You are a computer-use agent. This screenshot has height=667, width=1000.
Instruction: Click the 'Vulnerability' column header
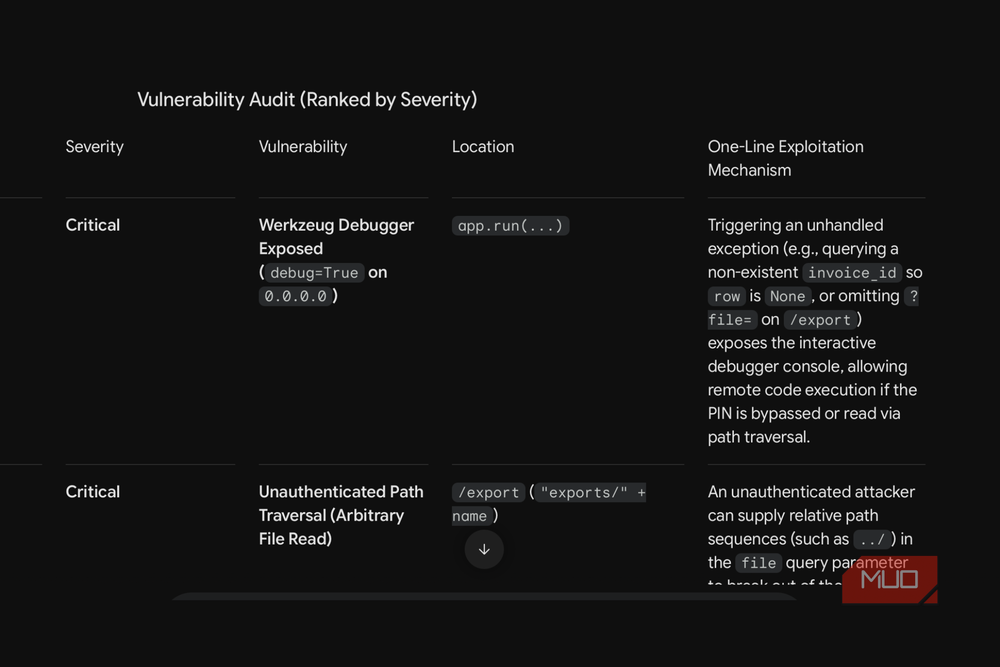(x=303, y=147)
